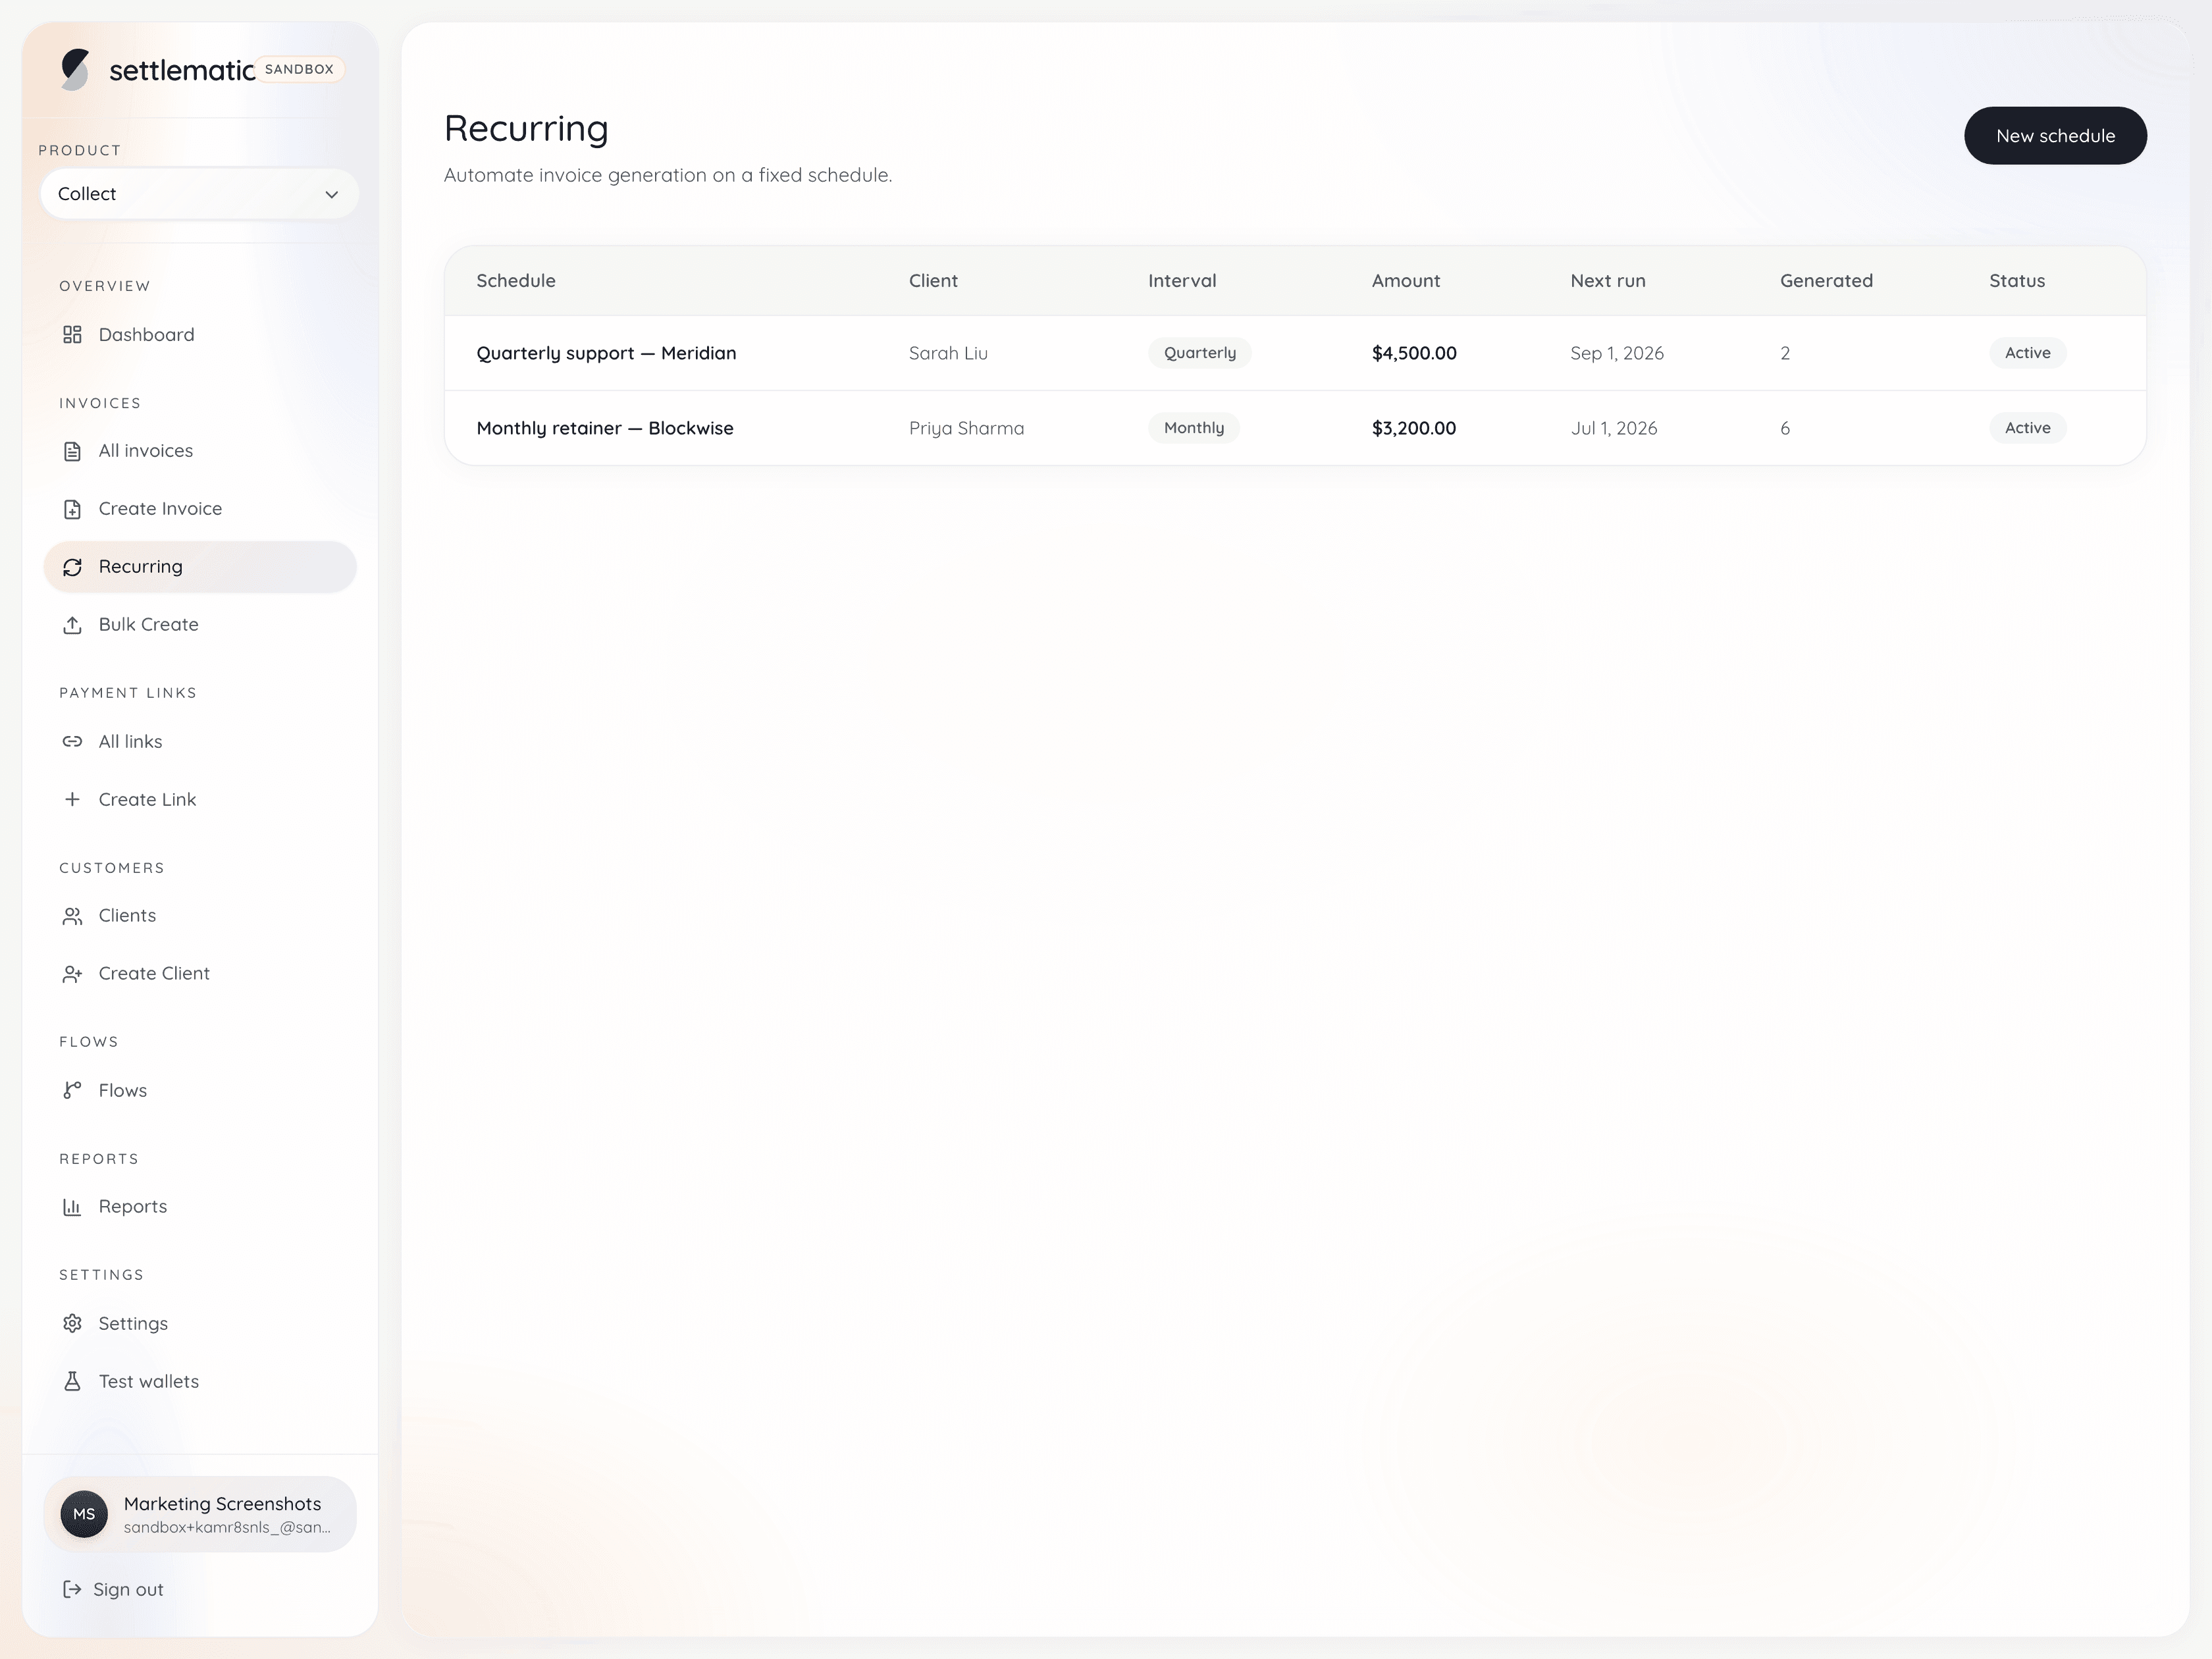The image size is (2212, 1659).
Task: Open the Collect product dropdown
Action: (x=199, y=194)
